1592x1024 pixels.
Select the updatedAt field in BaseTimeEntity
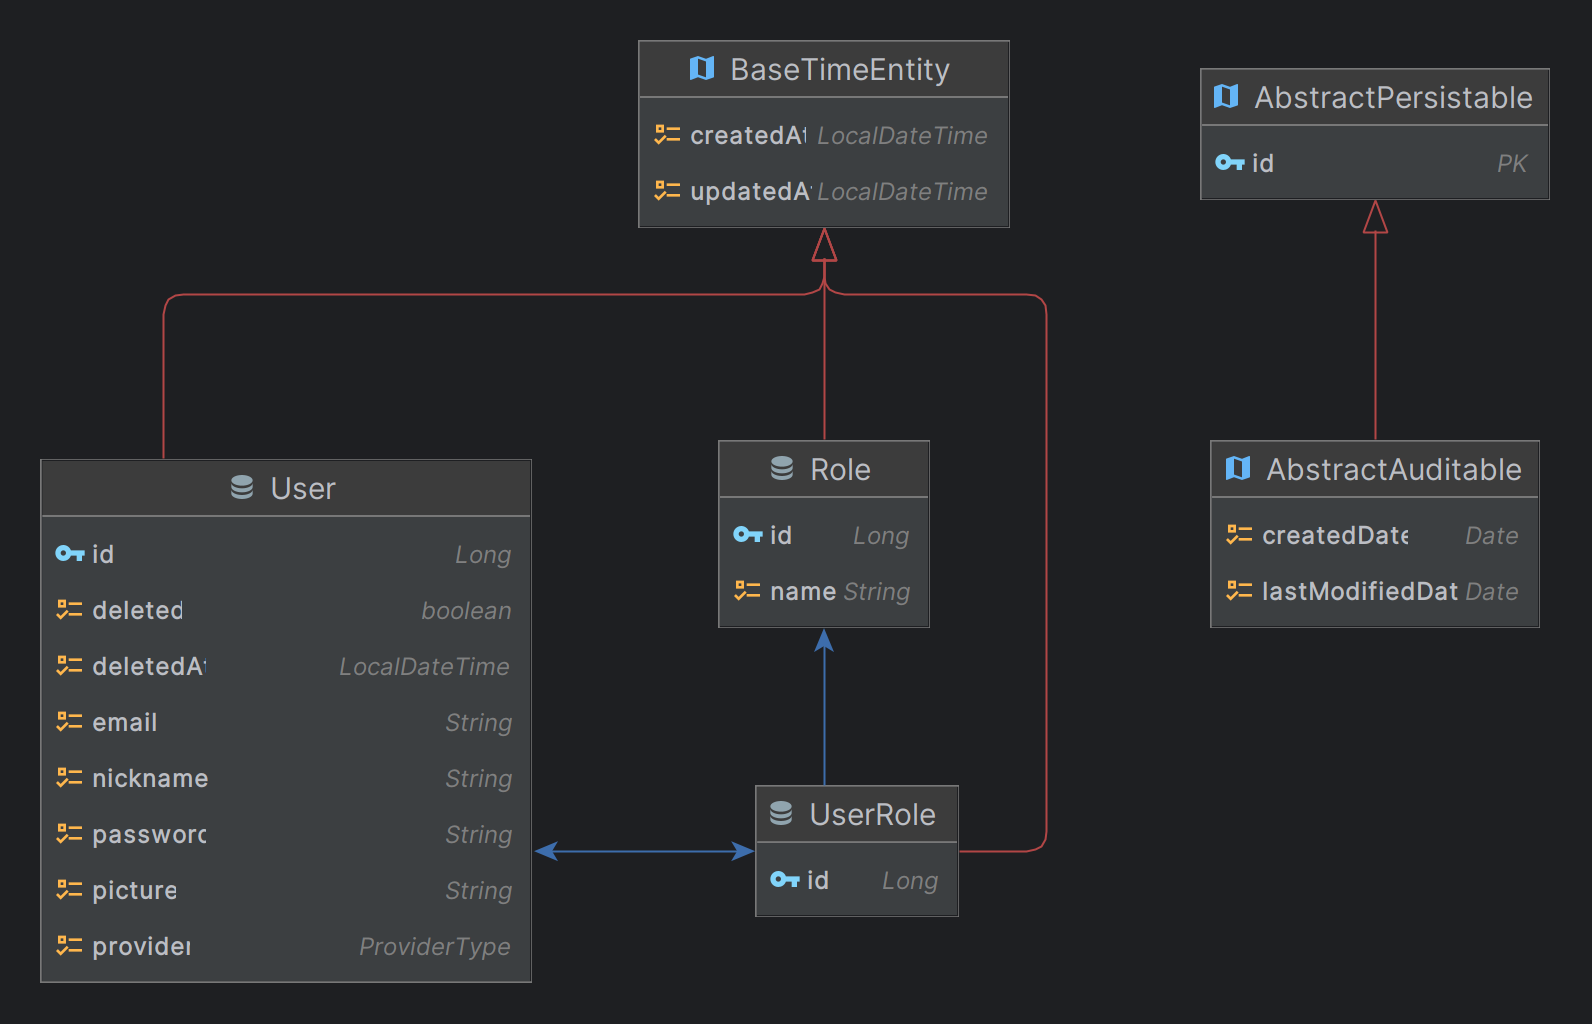pyautogui.click(x=824, y=191)
